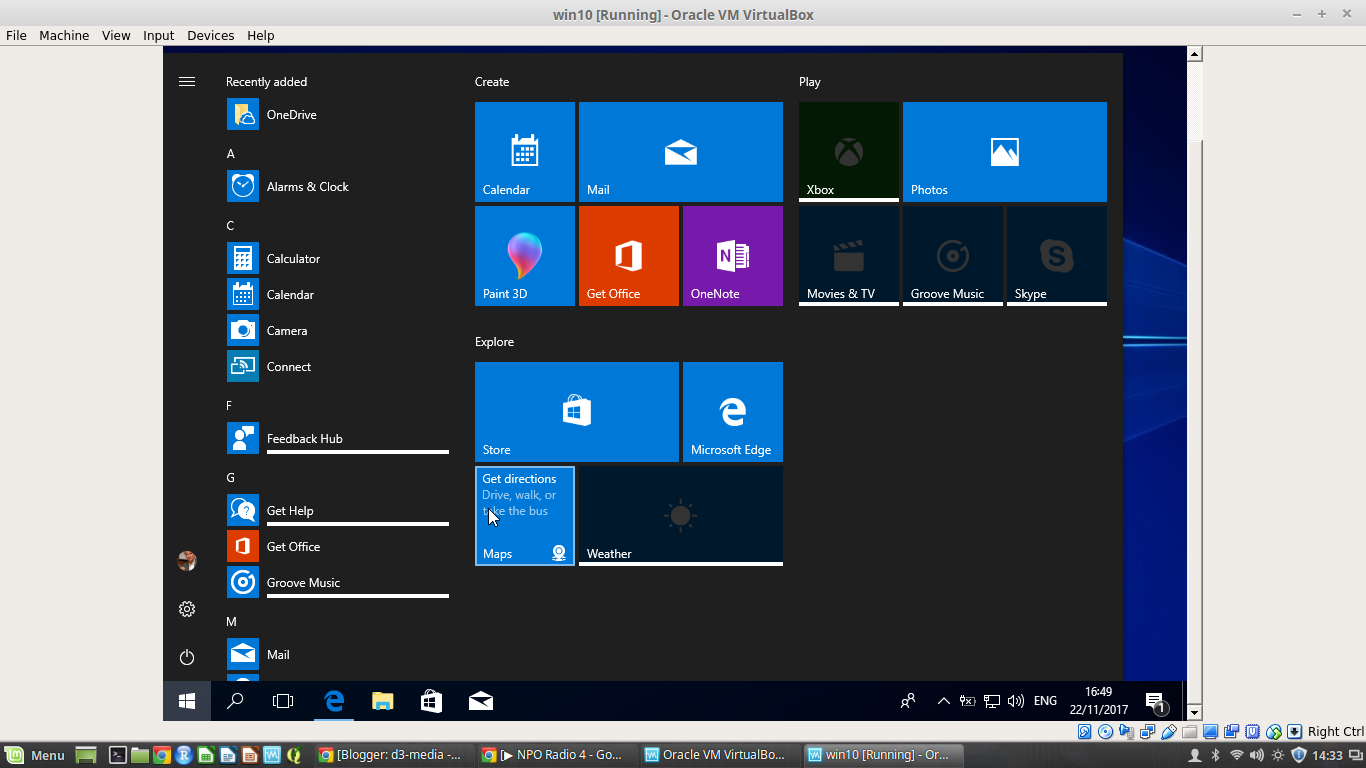Open Microsoft Store from the taskbar
This screenshot has height=768, width=1366.
(x=430, y=701)
